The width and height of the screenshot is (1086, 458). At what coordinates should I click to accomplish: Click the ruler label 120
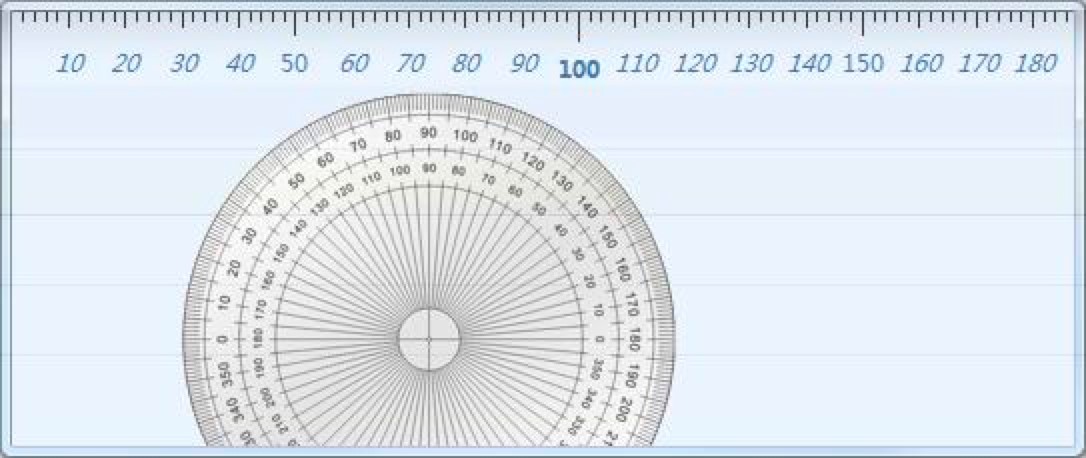coord(695,64)
